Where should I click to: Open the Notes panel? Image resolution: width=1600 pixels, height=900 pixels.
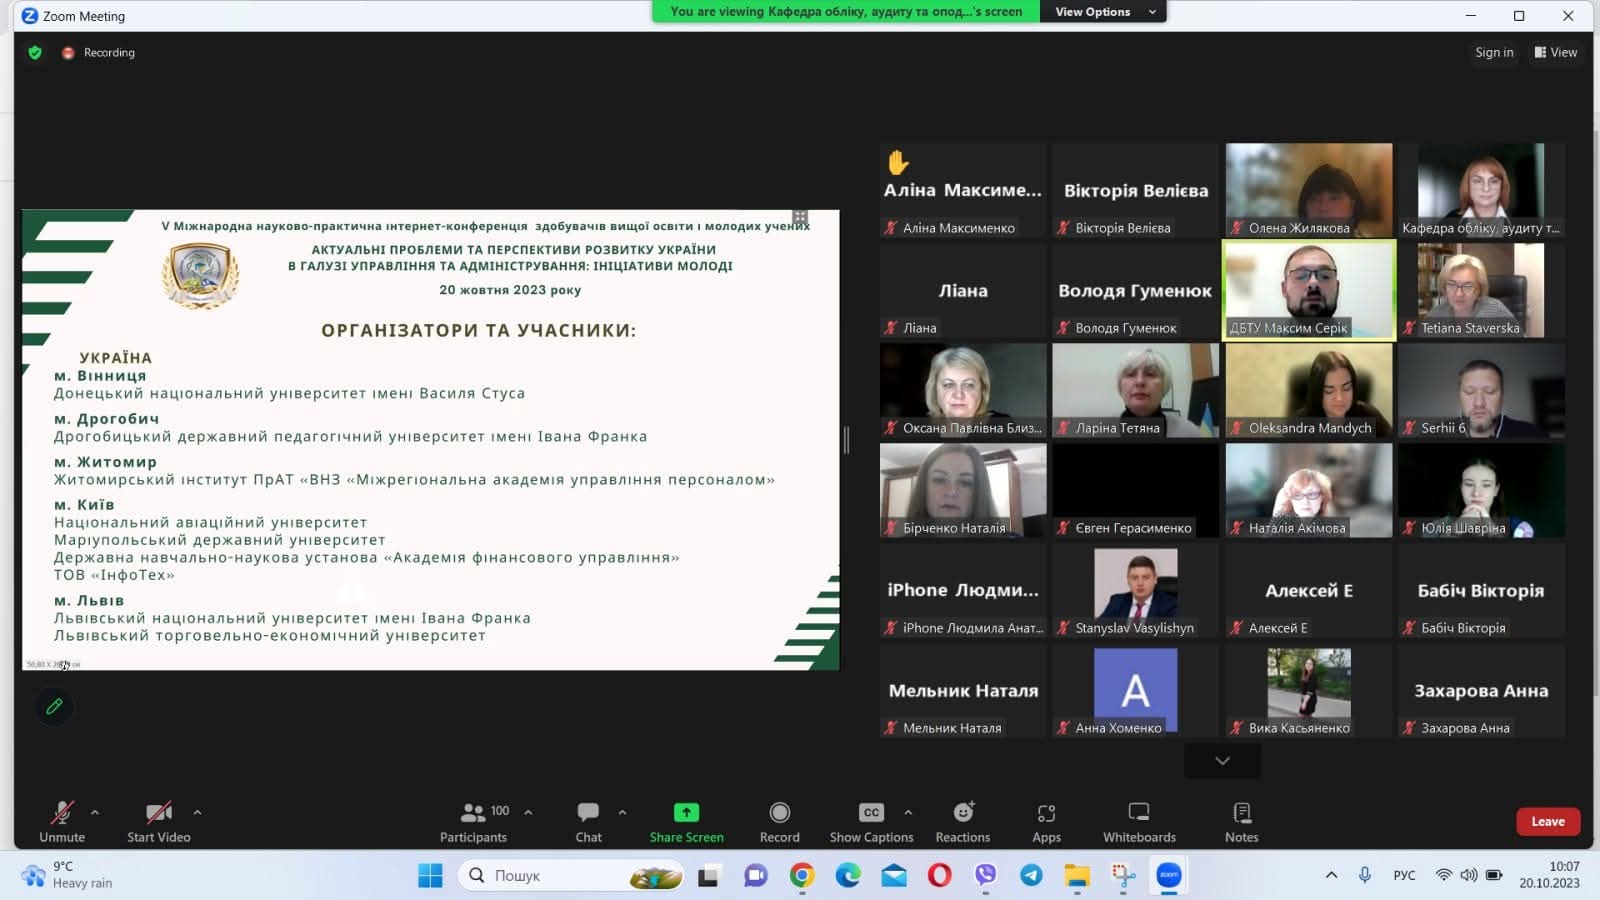pos(1241,821)
